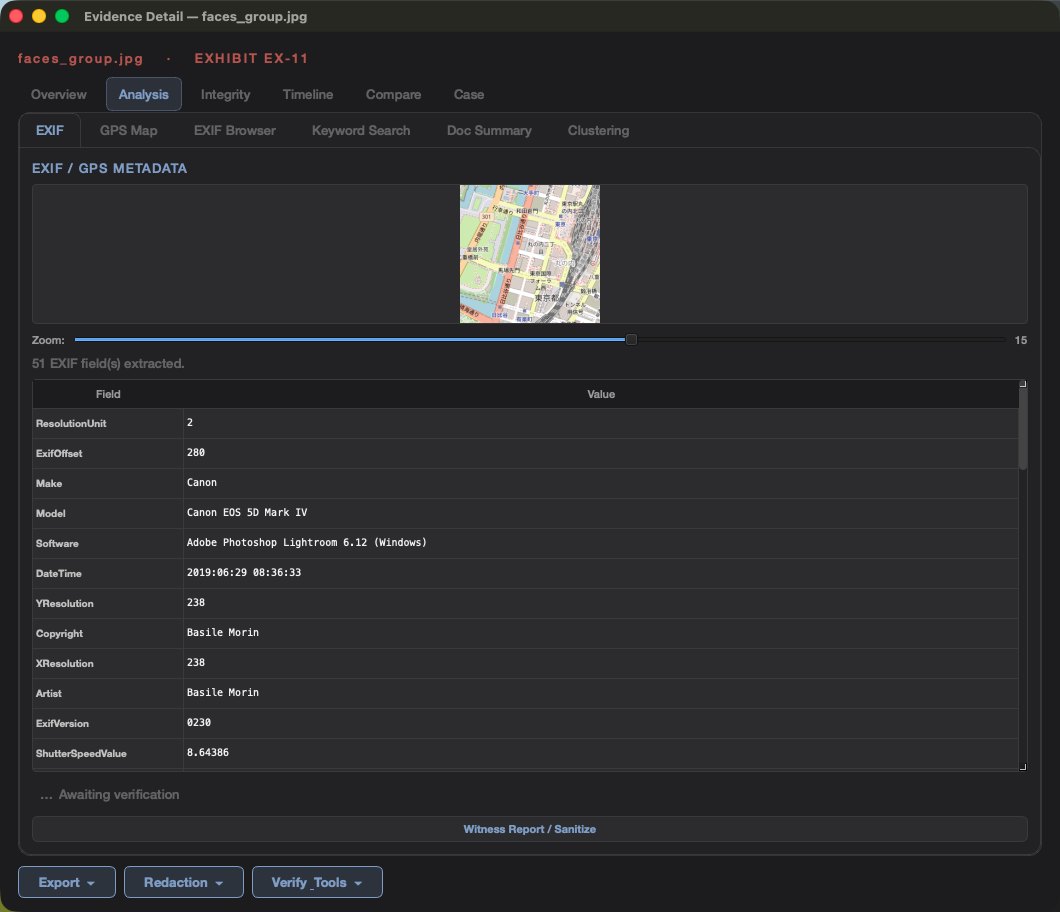Click the YResolution value 238

pyautogui.click(x=601, y=603)
